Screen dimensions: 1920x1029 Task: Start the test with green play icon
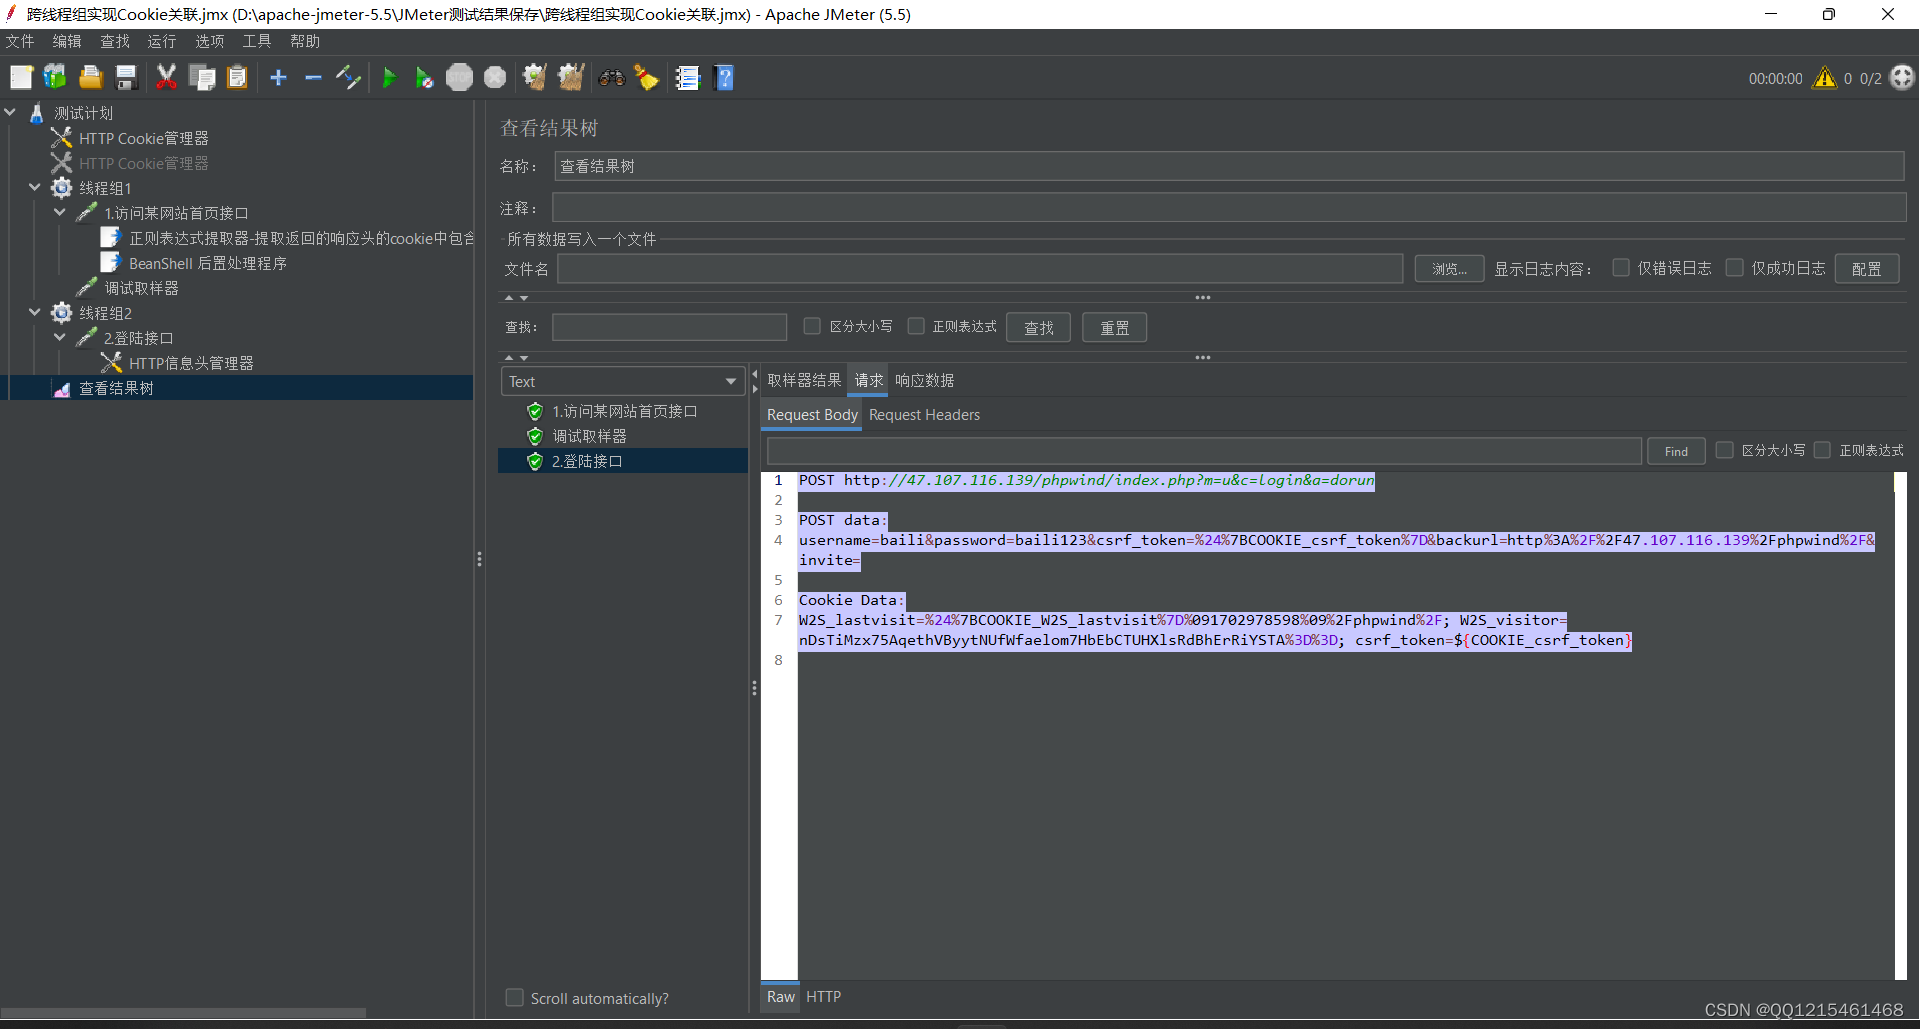(x=389, y=77)
